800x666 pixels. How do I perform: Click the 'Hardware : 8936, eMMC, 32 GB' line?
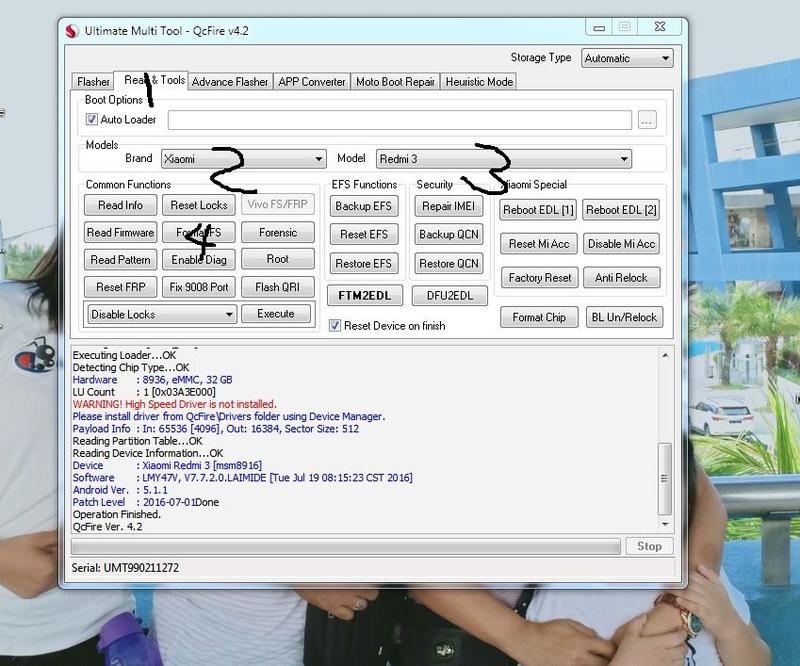[x=153, y=380]
